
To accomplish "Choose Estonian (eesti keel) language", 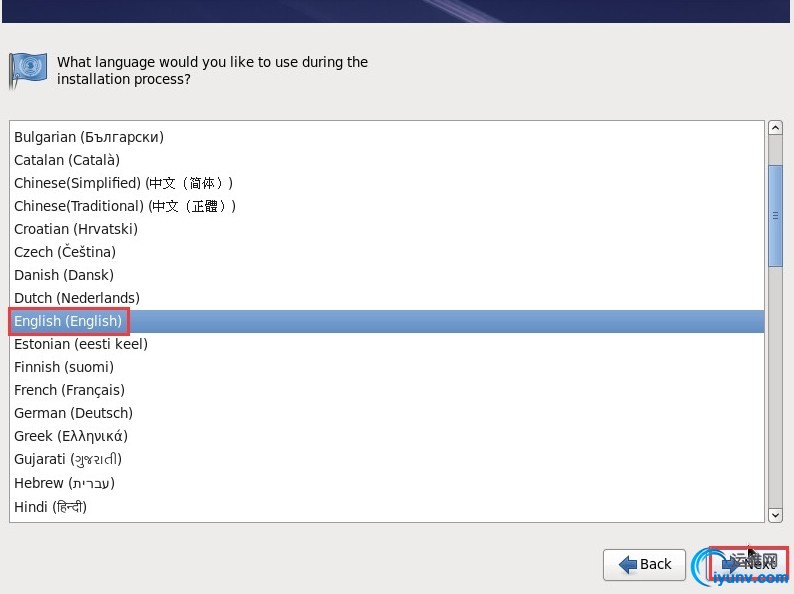I will 386,344.
